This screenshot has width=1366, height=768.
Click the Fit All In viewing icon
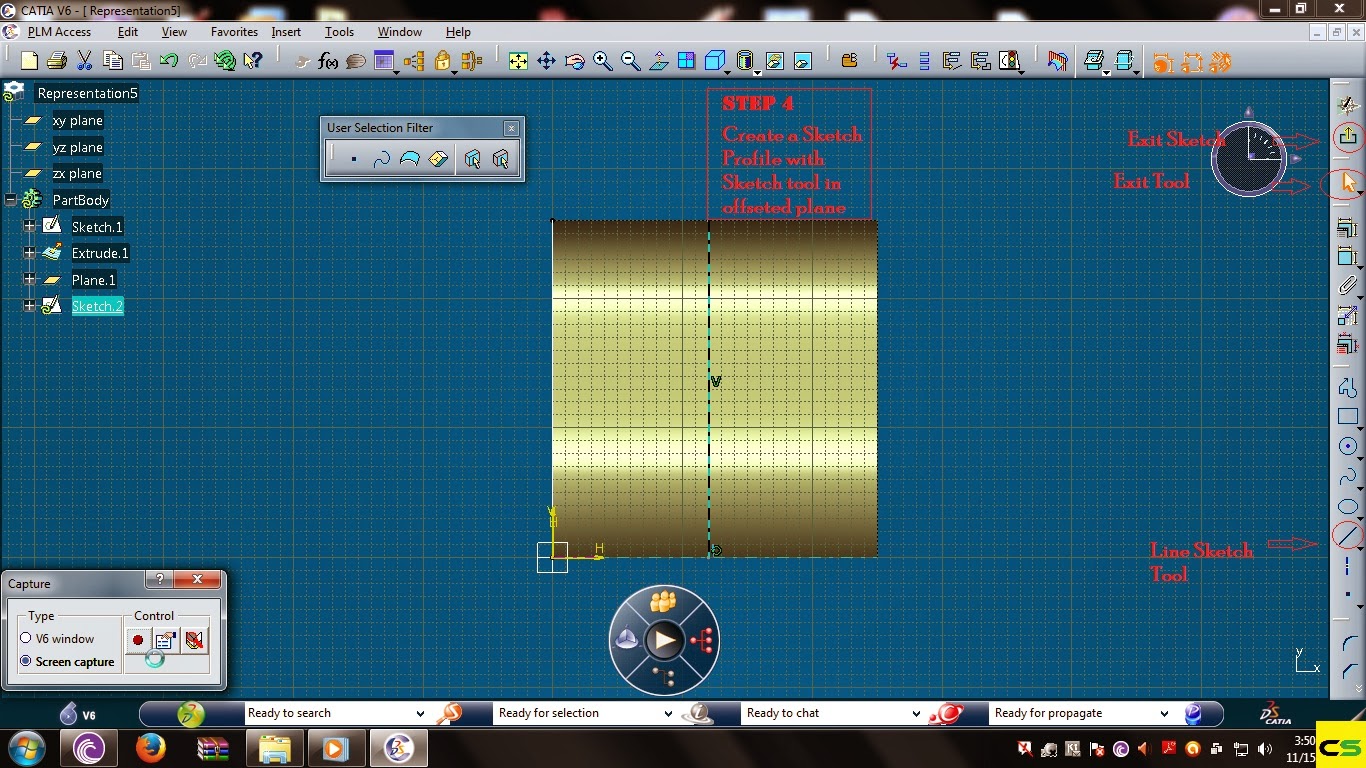pyautogui.click(x=518, y=60)
